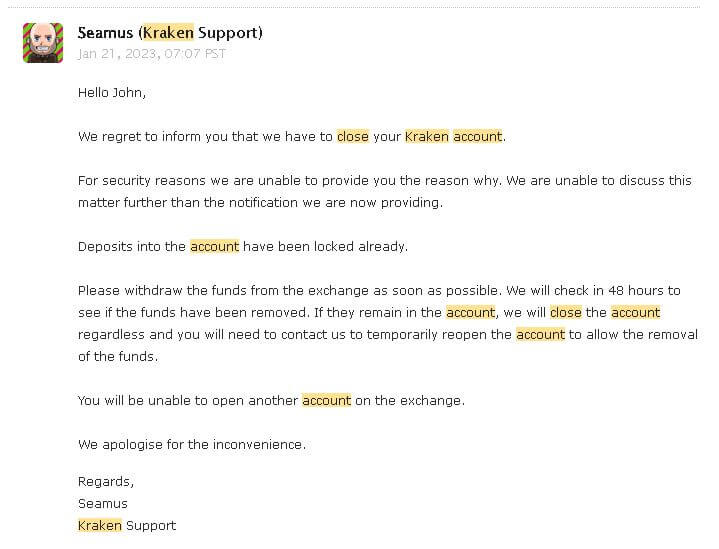
Task: Click highlighted account ending the first sentence
Action: coord(477,137)
